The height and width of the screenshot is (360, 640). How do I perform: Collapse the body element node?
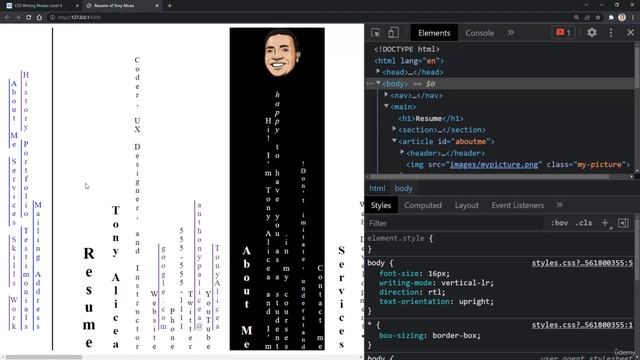click(x=378, y=83)
